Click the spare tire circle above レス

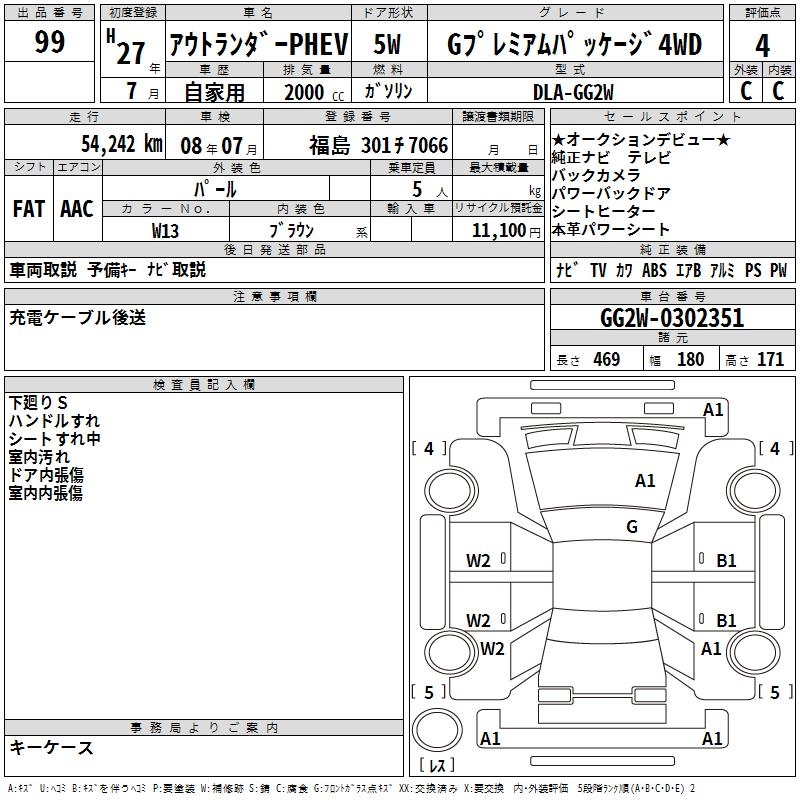pyautogui.click(x=437, y=729)
